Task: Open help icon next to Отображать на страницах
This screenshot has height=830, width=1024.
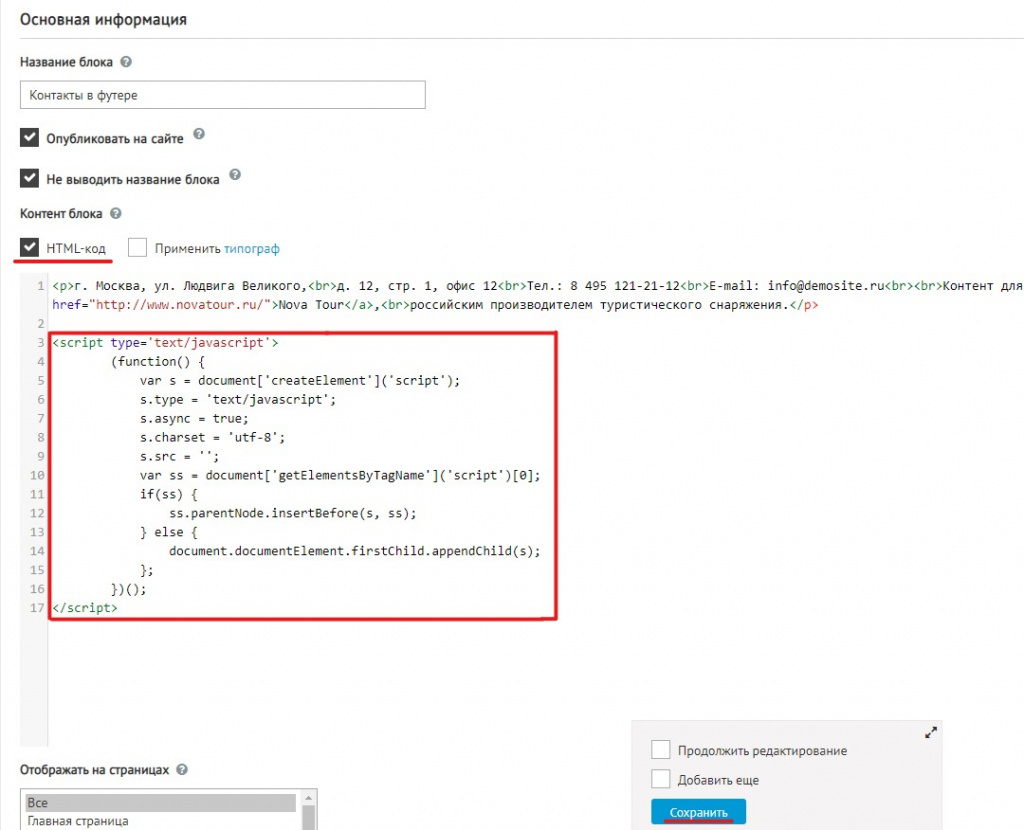Action: pos(182,770)
